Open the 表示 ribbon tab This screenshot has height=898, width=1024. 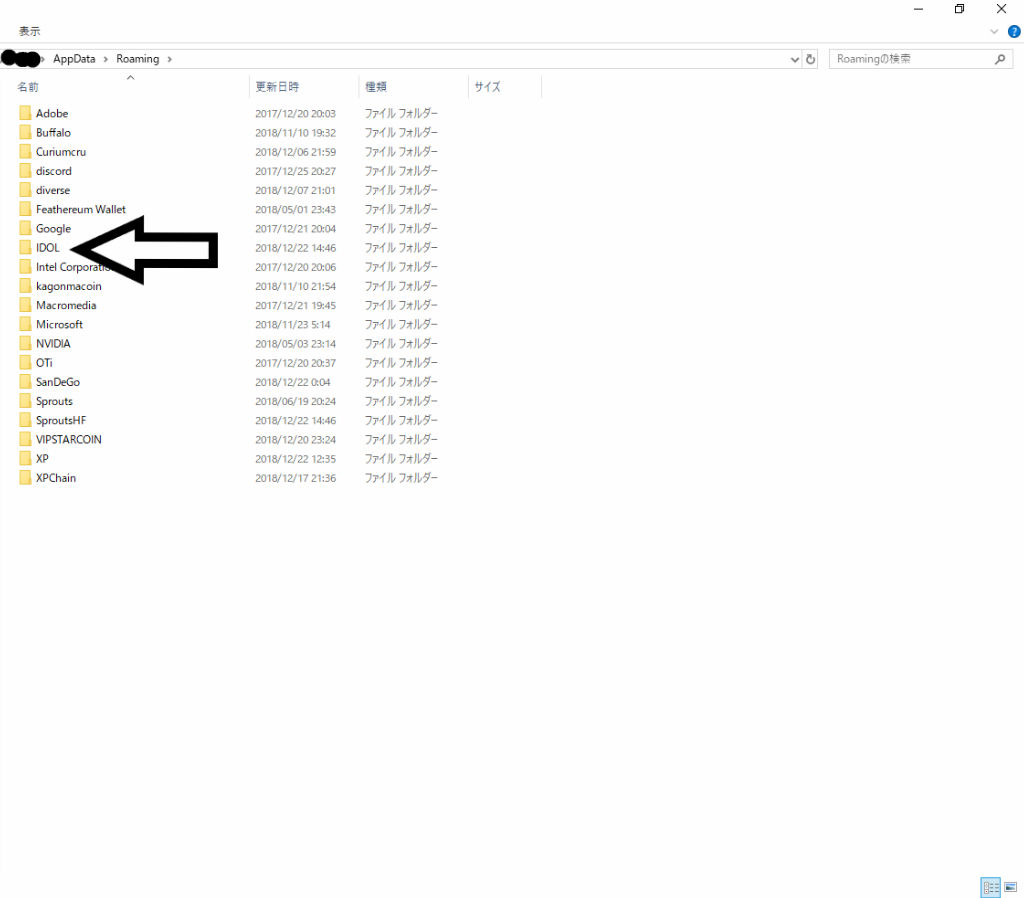pos(29,31)
